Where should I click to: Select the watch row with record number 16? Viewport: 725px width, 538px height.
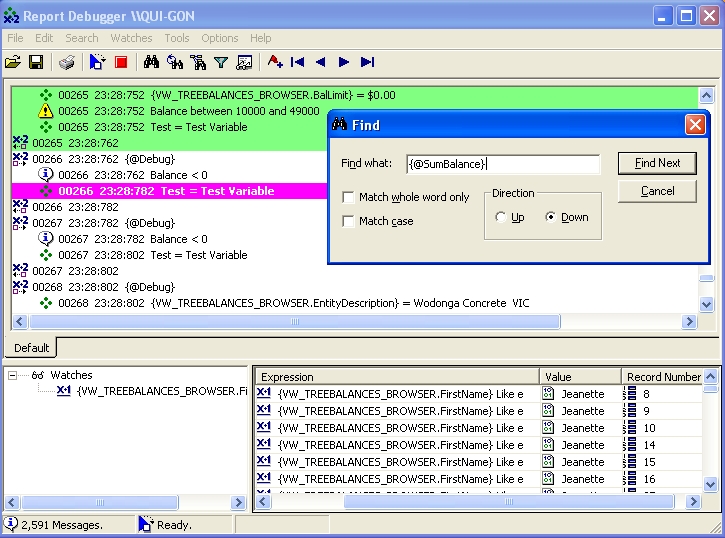point(479,479)
